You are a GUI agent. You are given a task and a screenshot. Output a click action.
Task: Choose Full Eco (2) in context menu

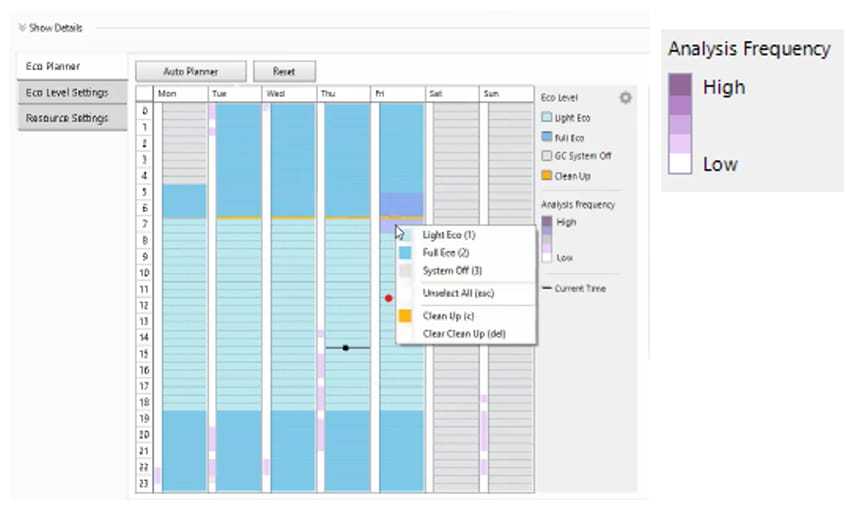(x=446, y=252)
